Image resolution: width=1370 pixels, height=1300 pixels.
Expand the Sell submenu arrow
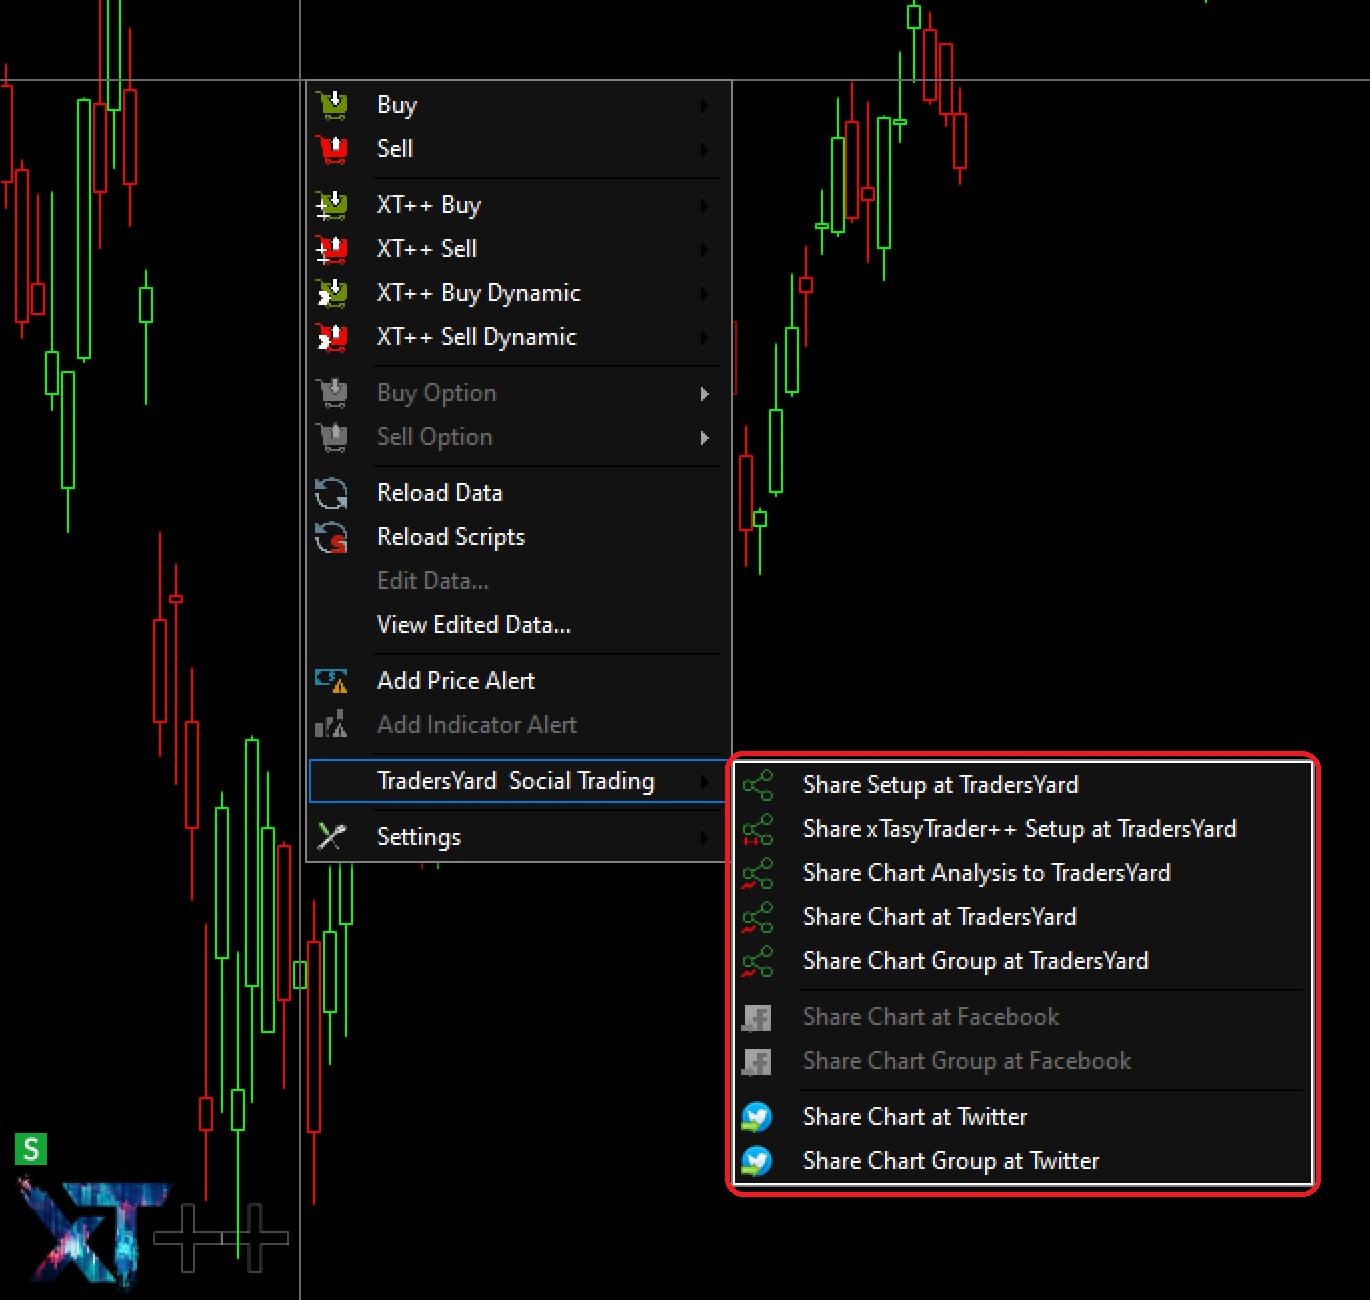pos(705,149)
